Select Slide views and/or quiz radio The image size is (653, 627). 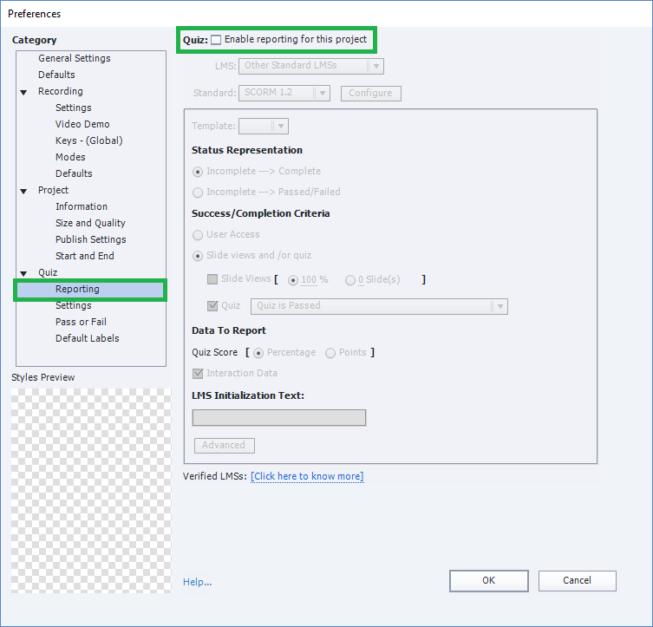click(198, 256)
